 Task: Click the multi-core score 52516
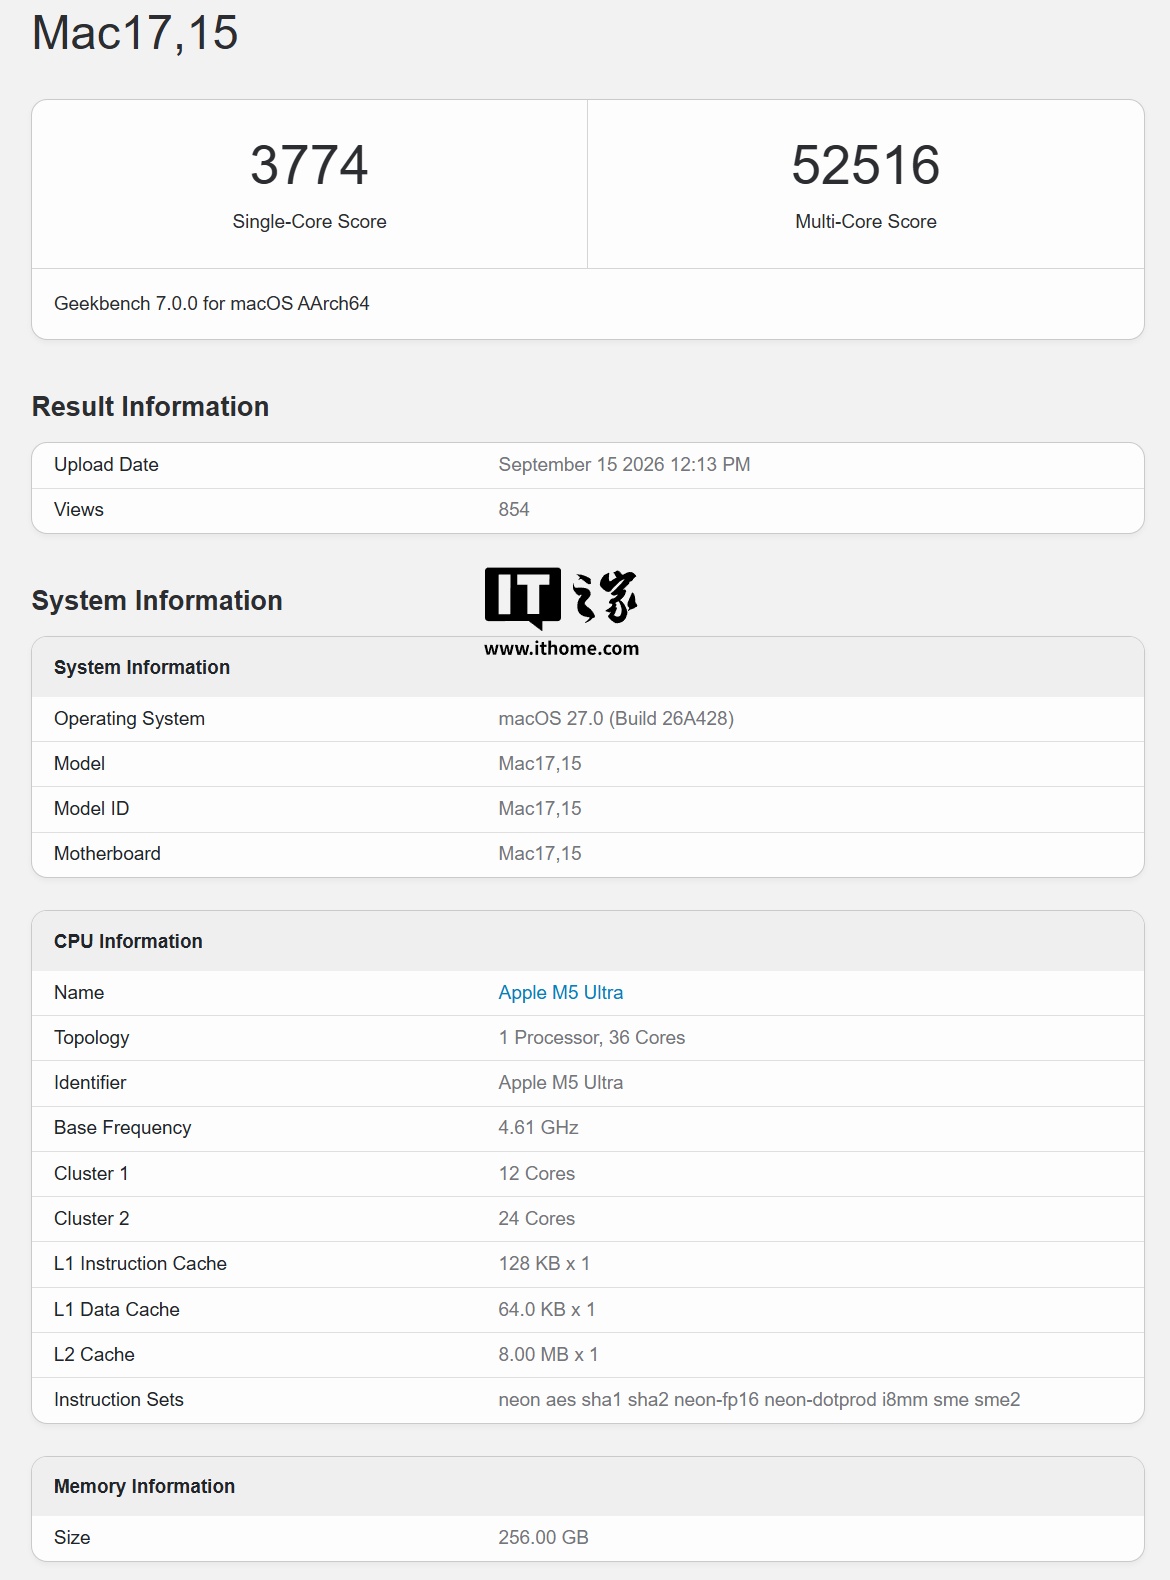coord(866,165)
